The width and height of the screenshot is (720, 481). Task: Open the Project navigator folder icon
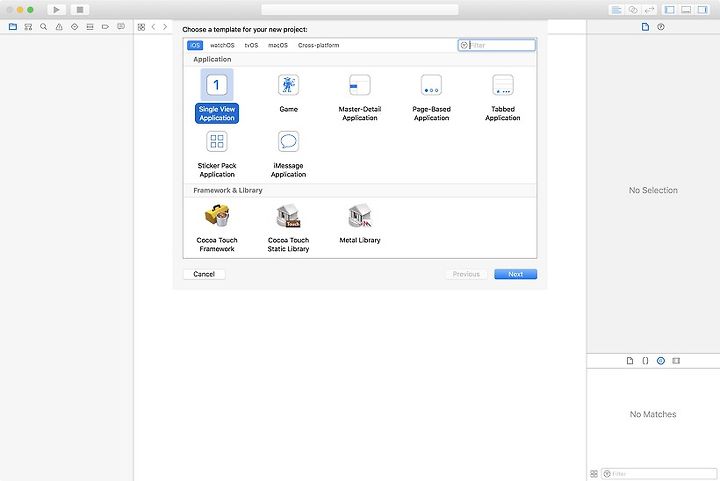click(13, 27)
